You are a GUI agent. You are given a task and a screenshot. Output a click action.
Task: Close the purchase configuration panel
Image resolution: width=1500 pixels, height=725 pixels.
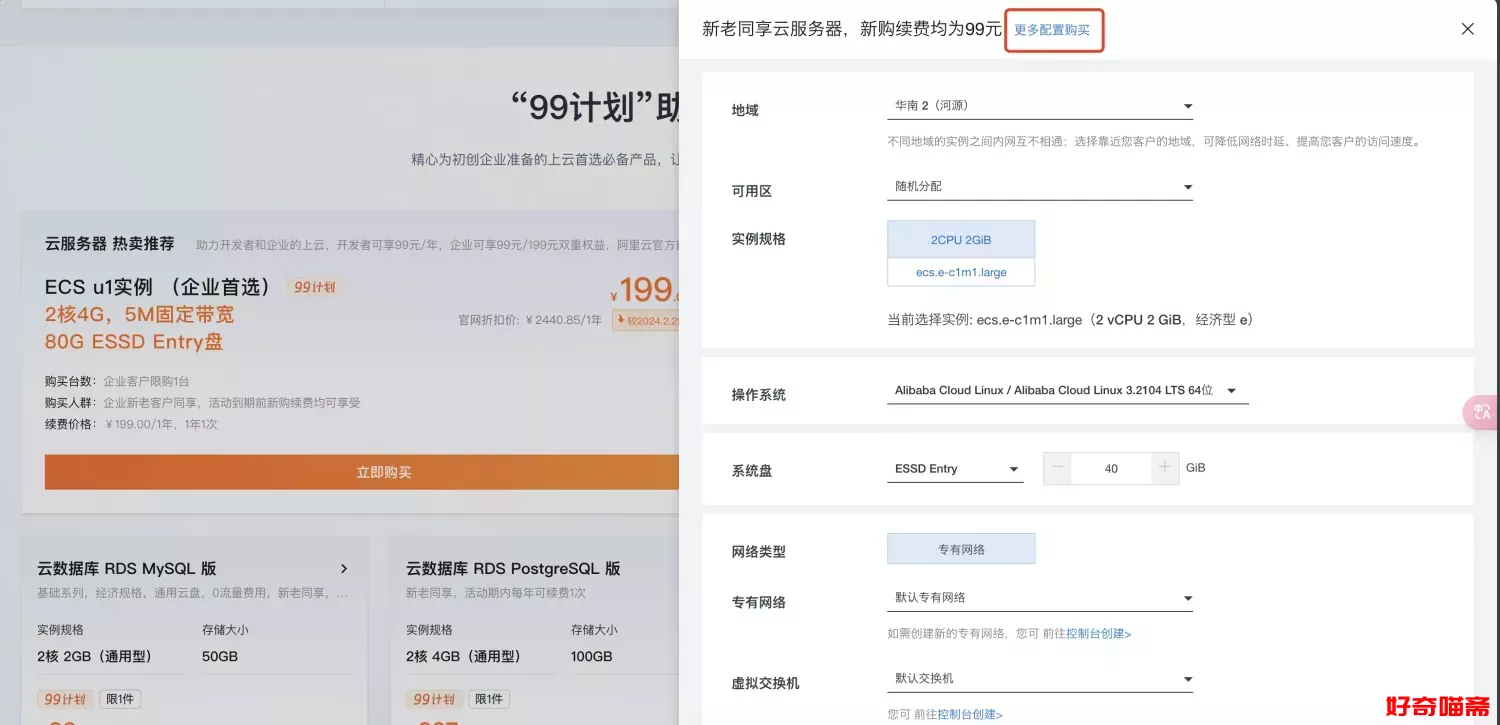click(1467, 29)
